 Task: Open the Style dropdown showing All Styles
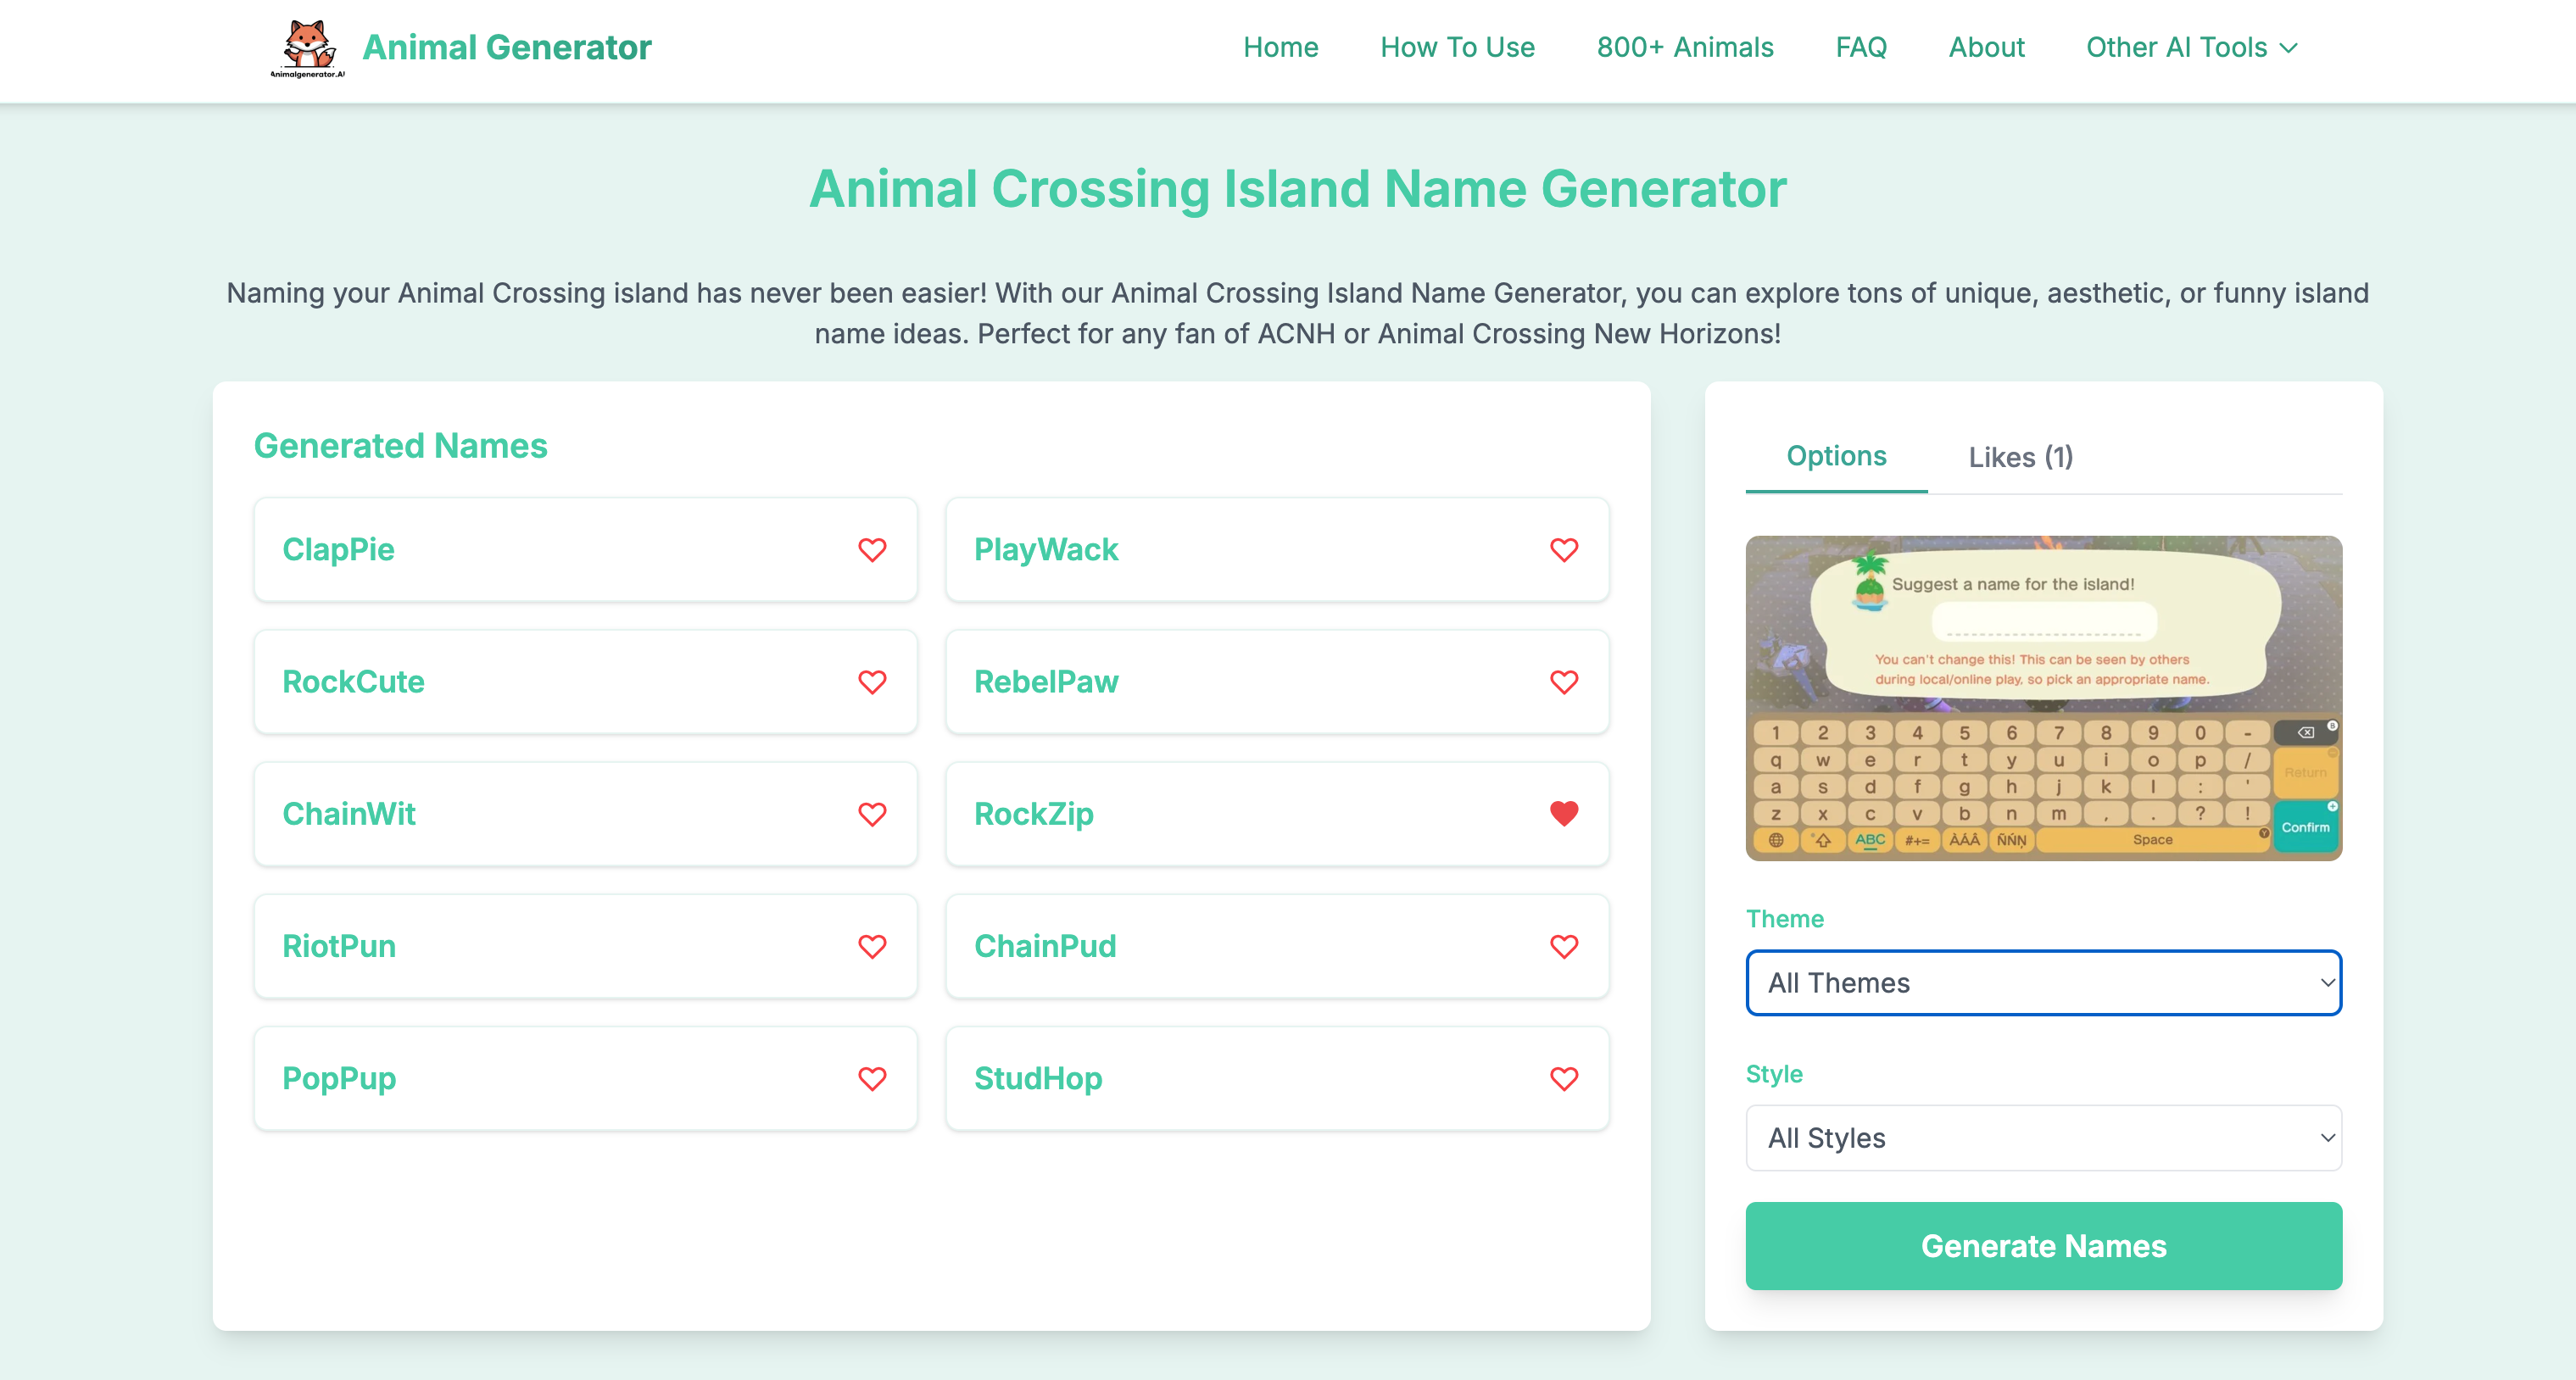coord(2043,1138)
